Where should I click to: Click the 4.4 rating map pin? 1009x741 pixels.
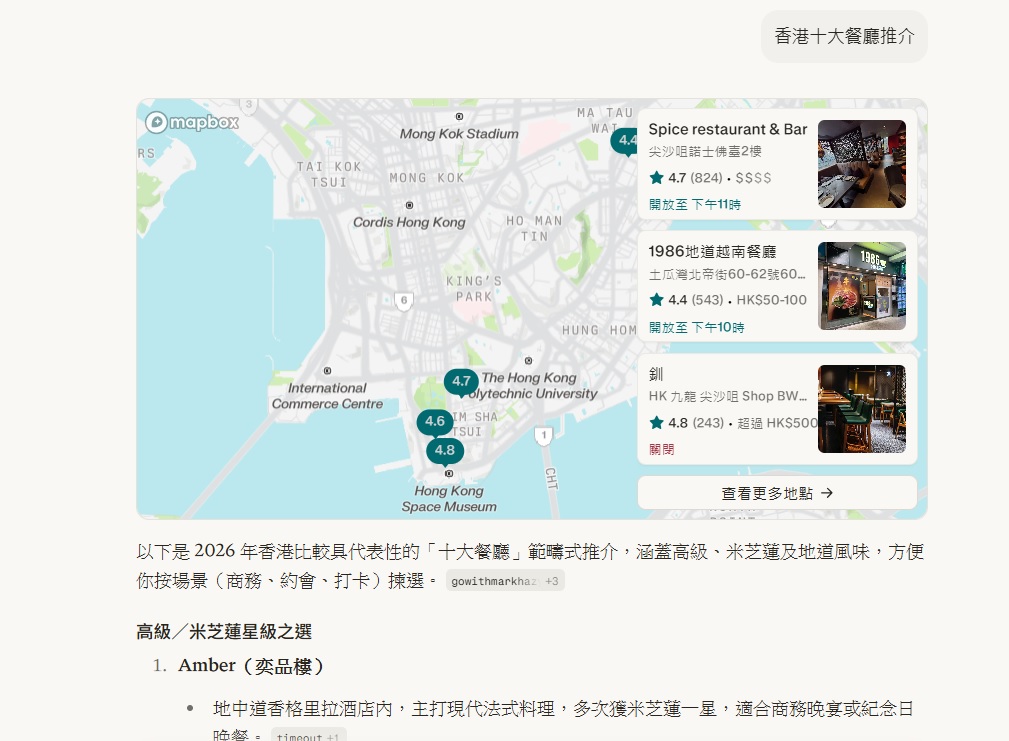point(625,140)
